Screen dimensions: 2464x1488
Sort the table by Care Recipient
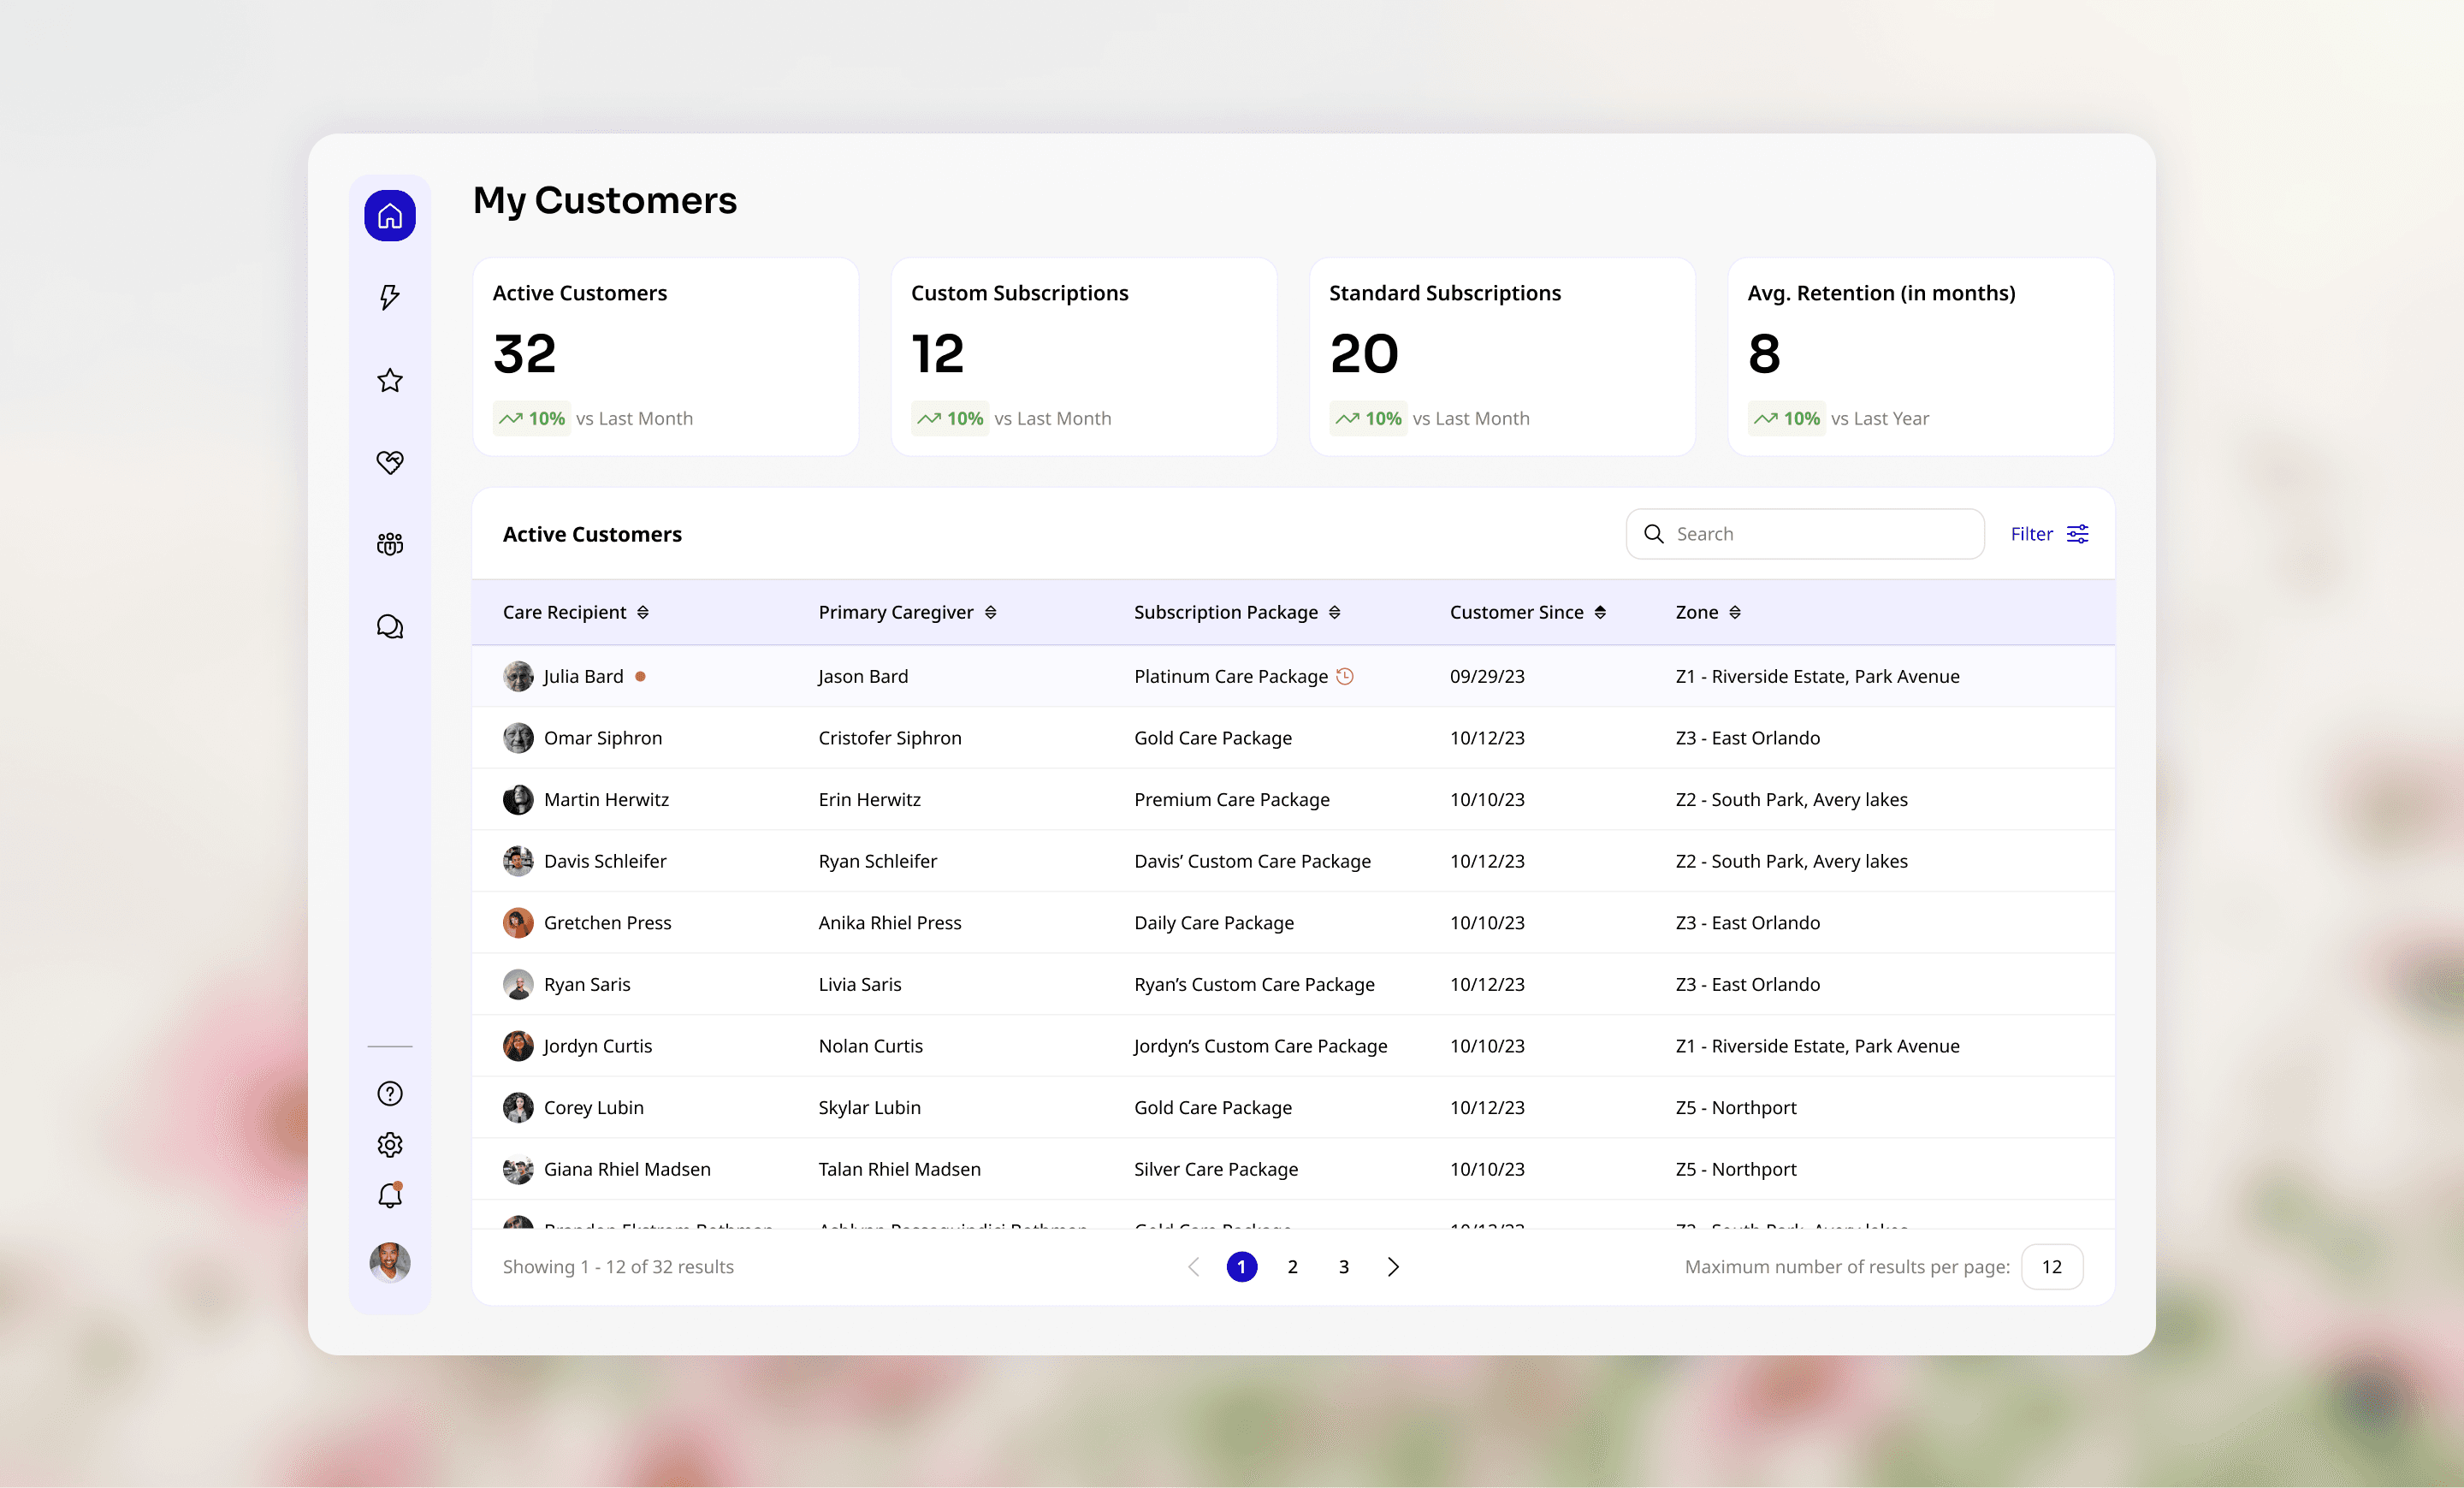[x=643, y=612]
